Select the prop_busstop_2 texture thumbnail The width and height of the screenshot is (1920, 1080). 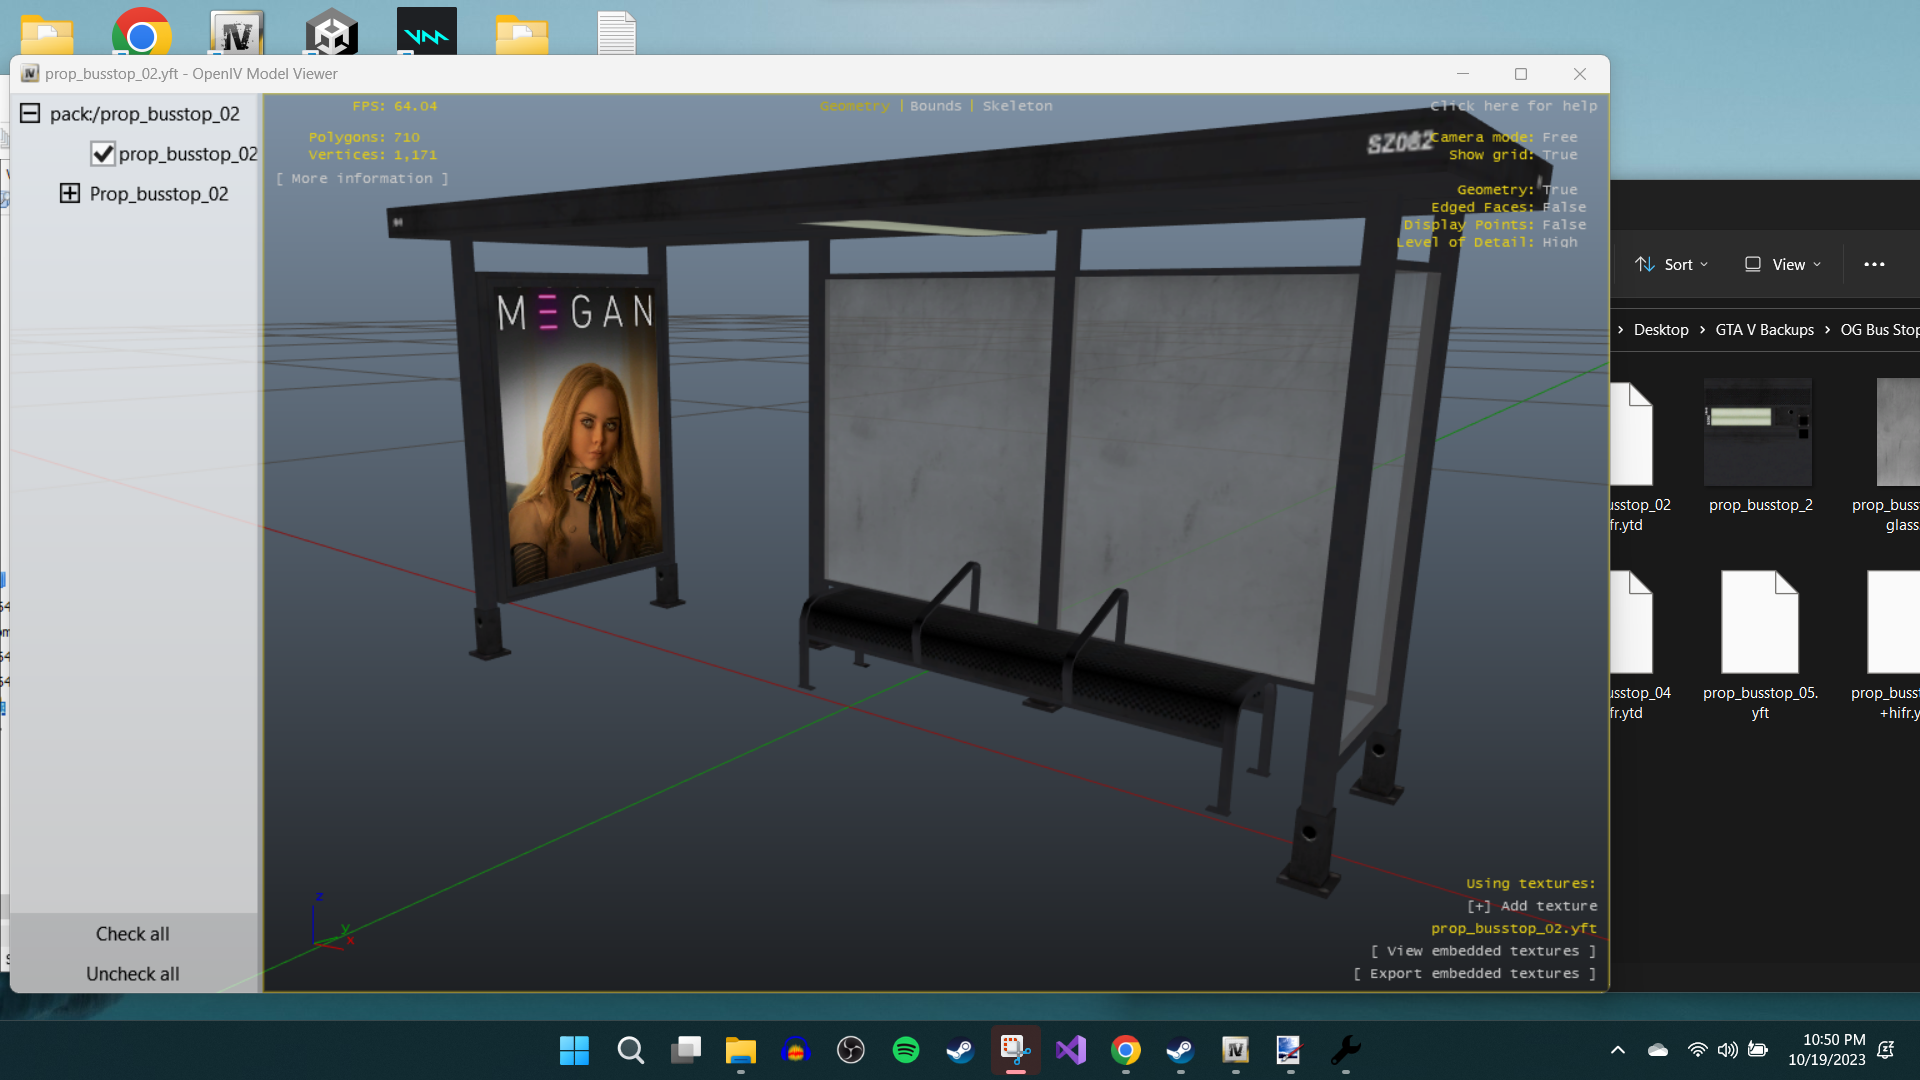tap(1759, 433)
